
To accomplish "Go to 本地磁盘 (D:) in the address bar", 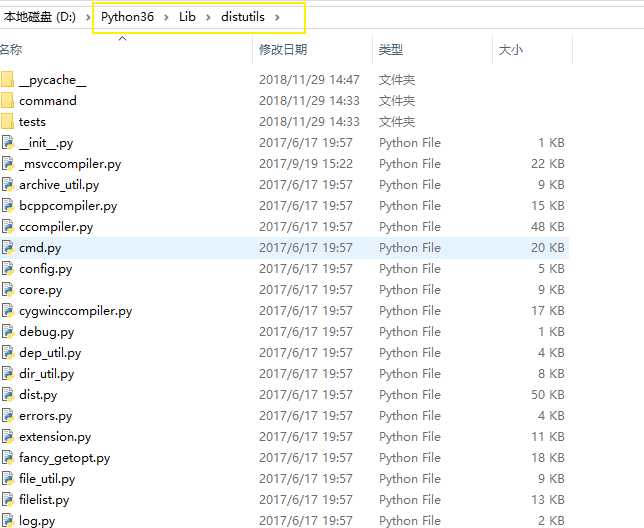I will 39,17.
